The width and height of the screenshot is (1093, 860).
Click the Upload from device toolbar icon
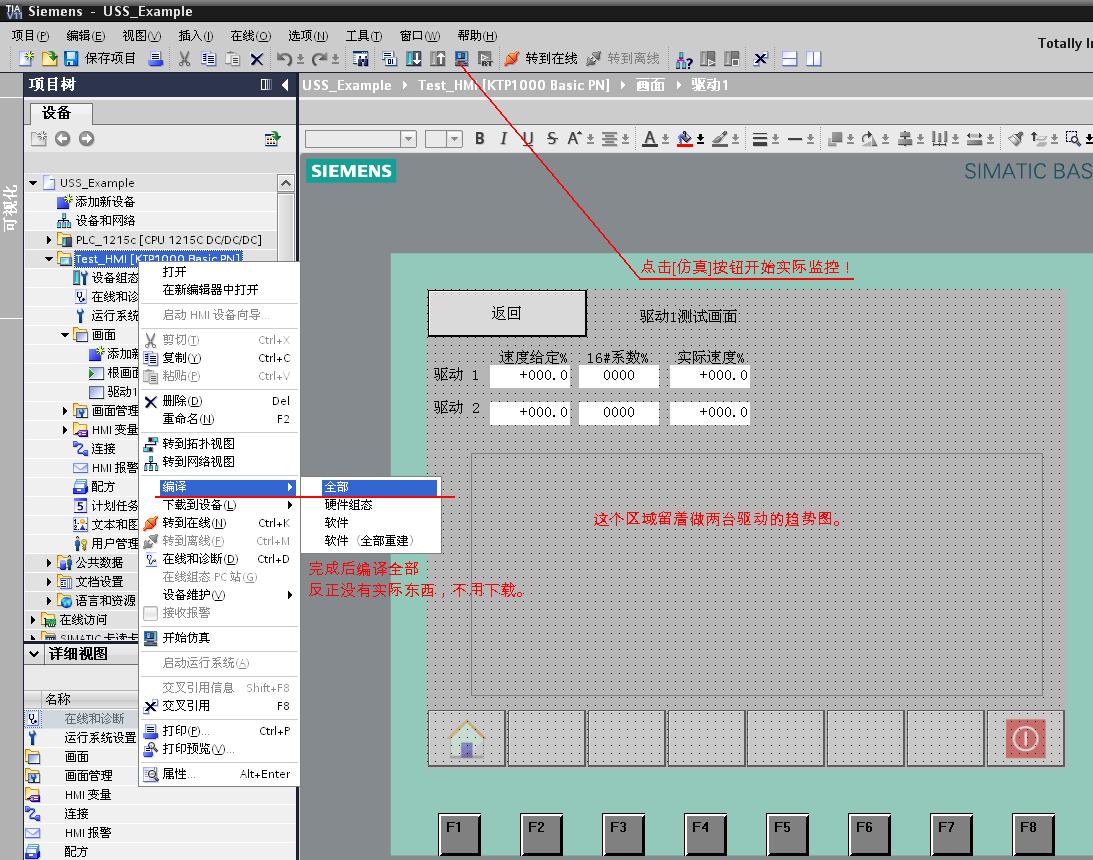(x=437, y=59)
